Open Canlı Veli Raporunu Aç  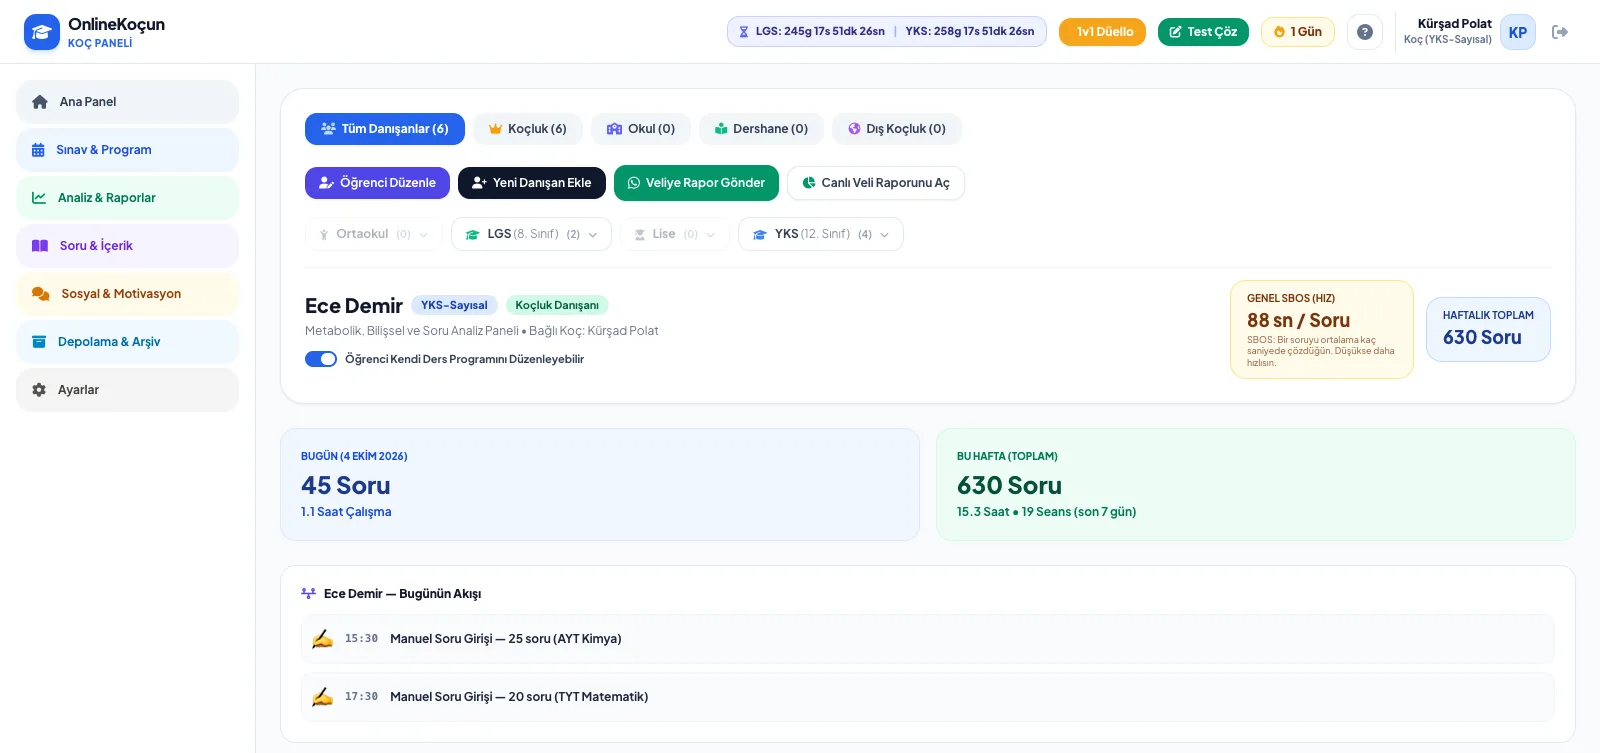(876, 183)
